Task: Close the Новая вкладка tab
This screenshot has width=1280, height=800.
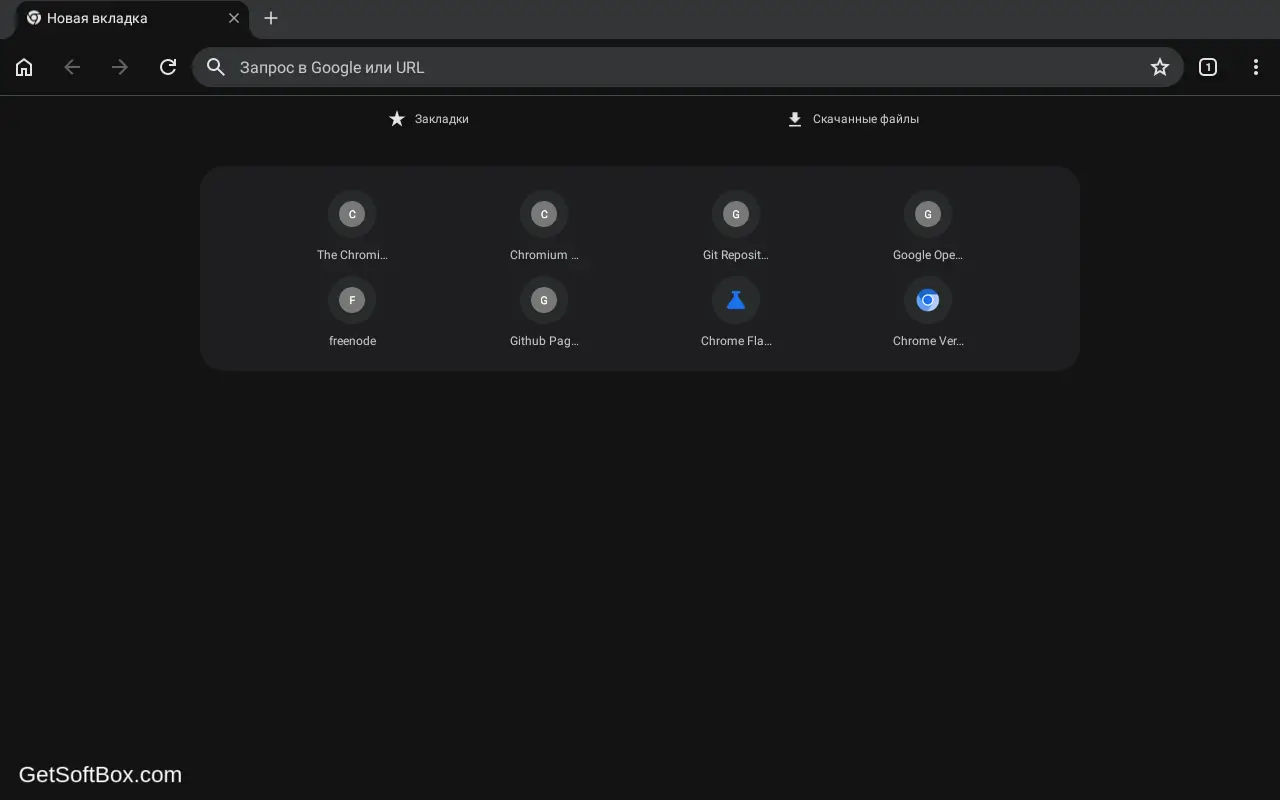Action: pos(234,18)
